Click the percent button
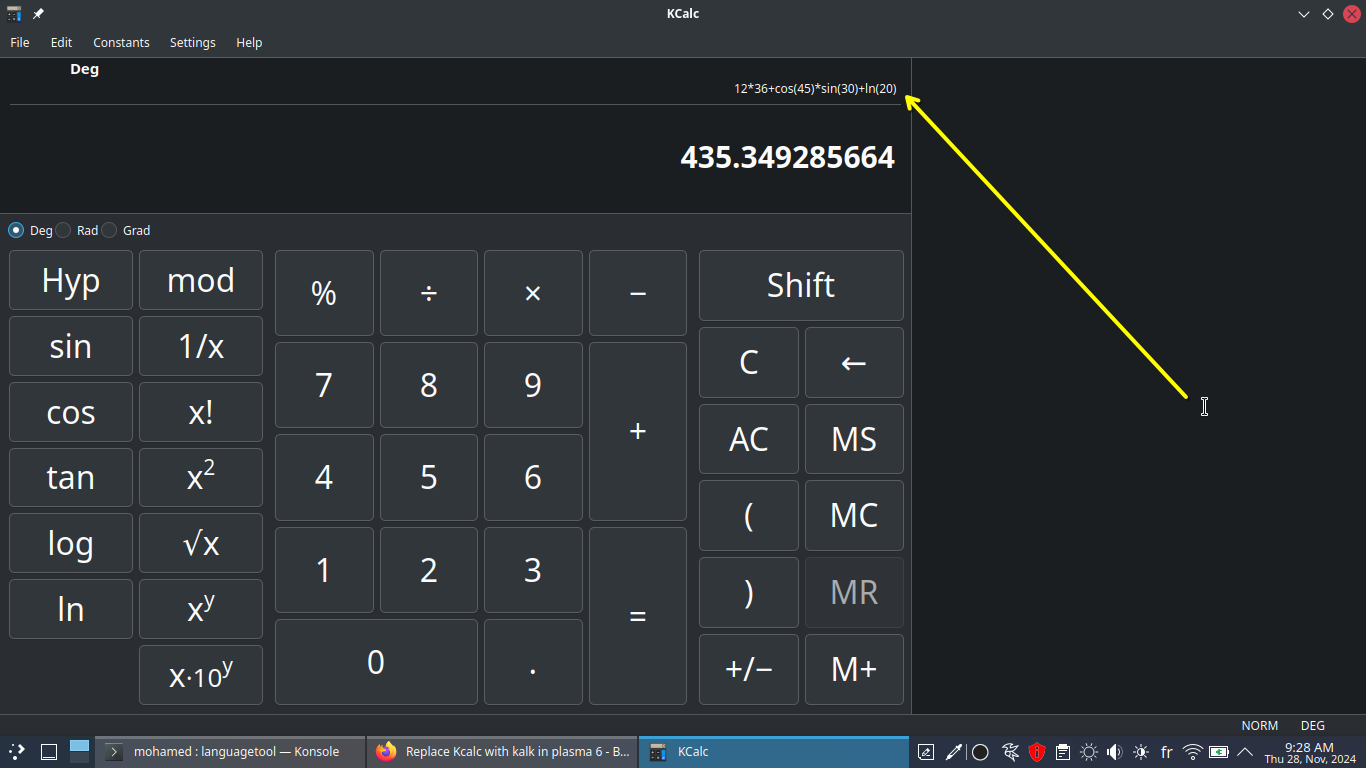The width and height of the screenshot is (1366, 768). click(x=324, y=293)
